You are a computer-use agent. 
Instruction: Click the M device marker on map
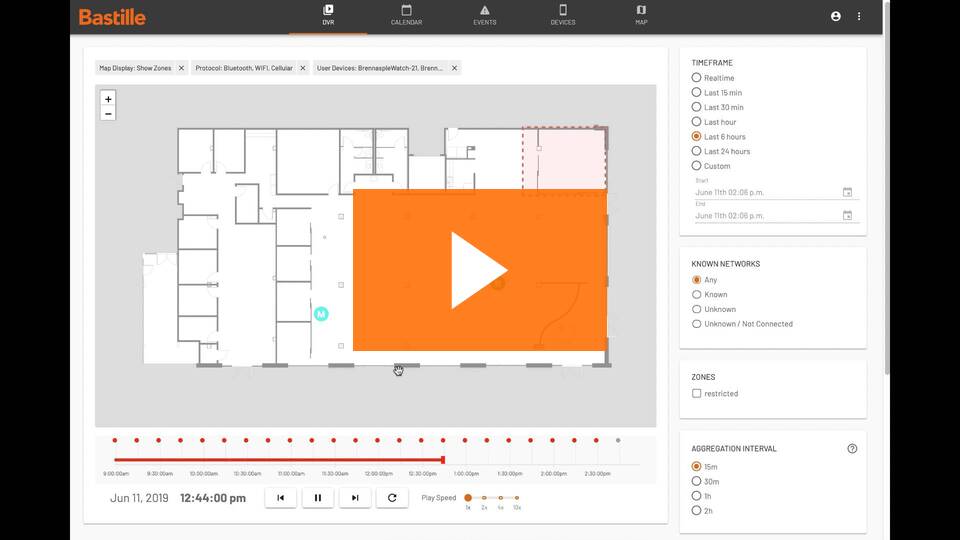[x=321, y=314]
